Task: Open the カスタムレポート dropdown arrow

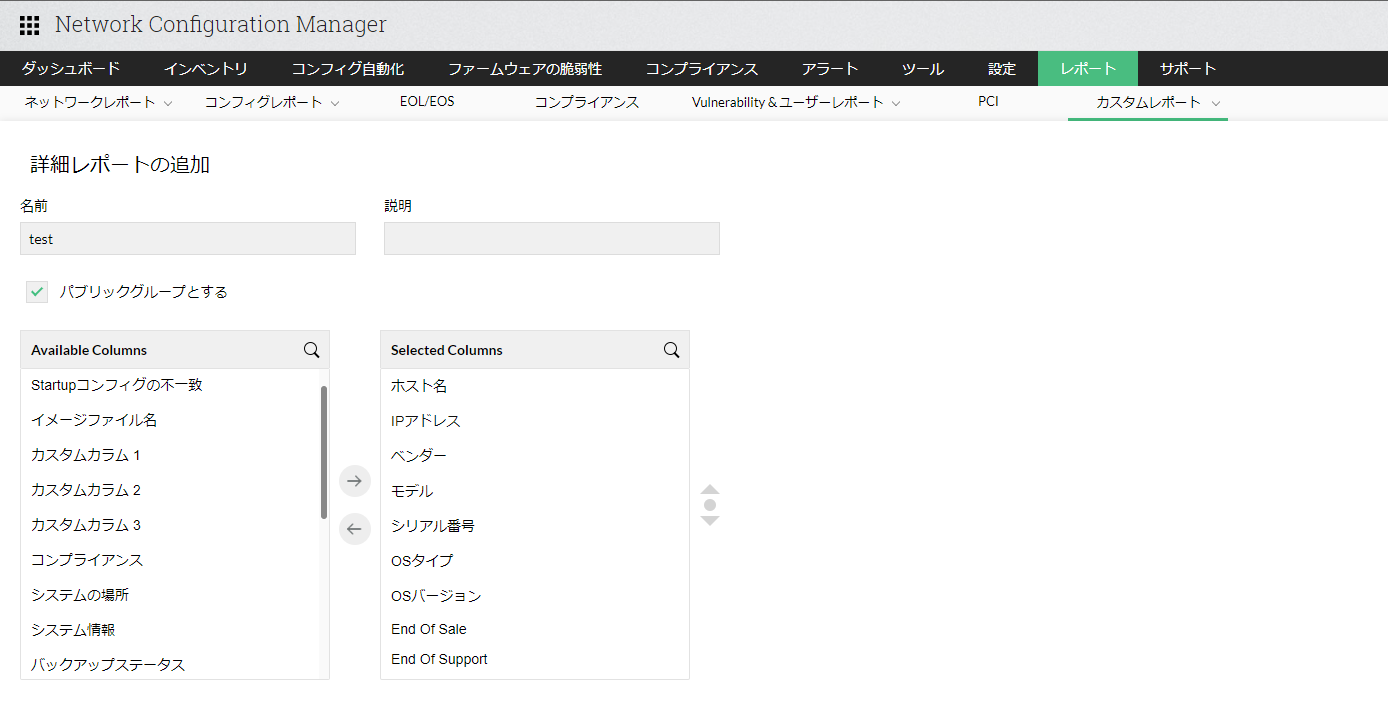Action: tap(1216, 103)
